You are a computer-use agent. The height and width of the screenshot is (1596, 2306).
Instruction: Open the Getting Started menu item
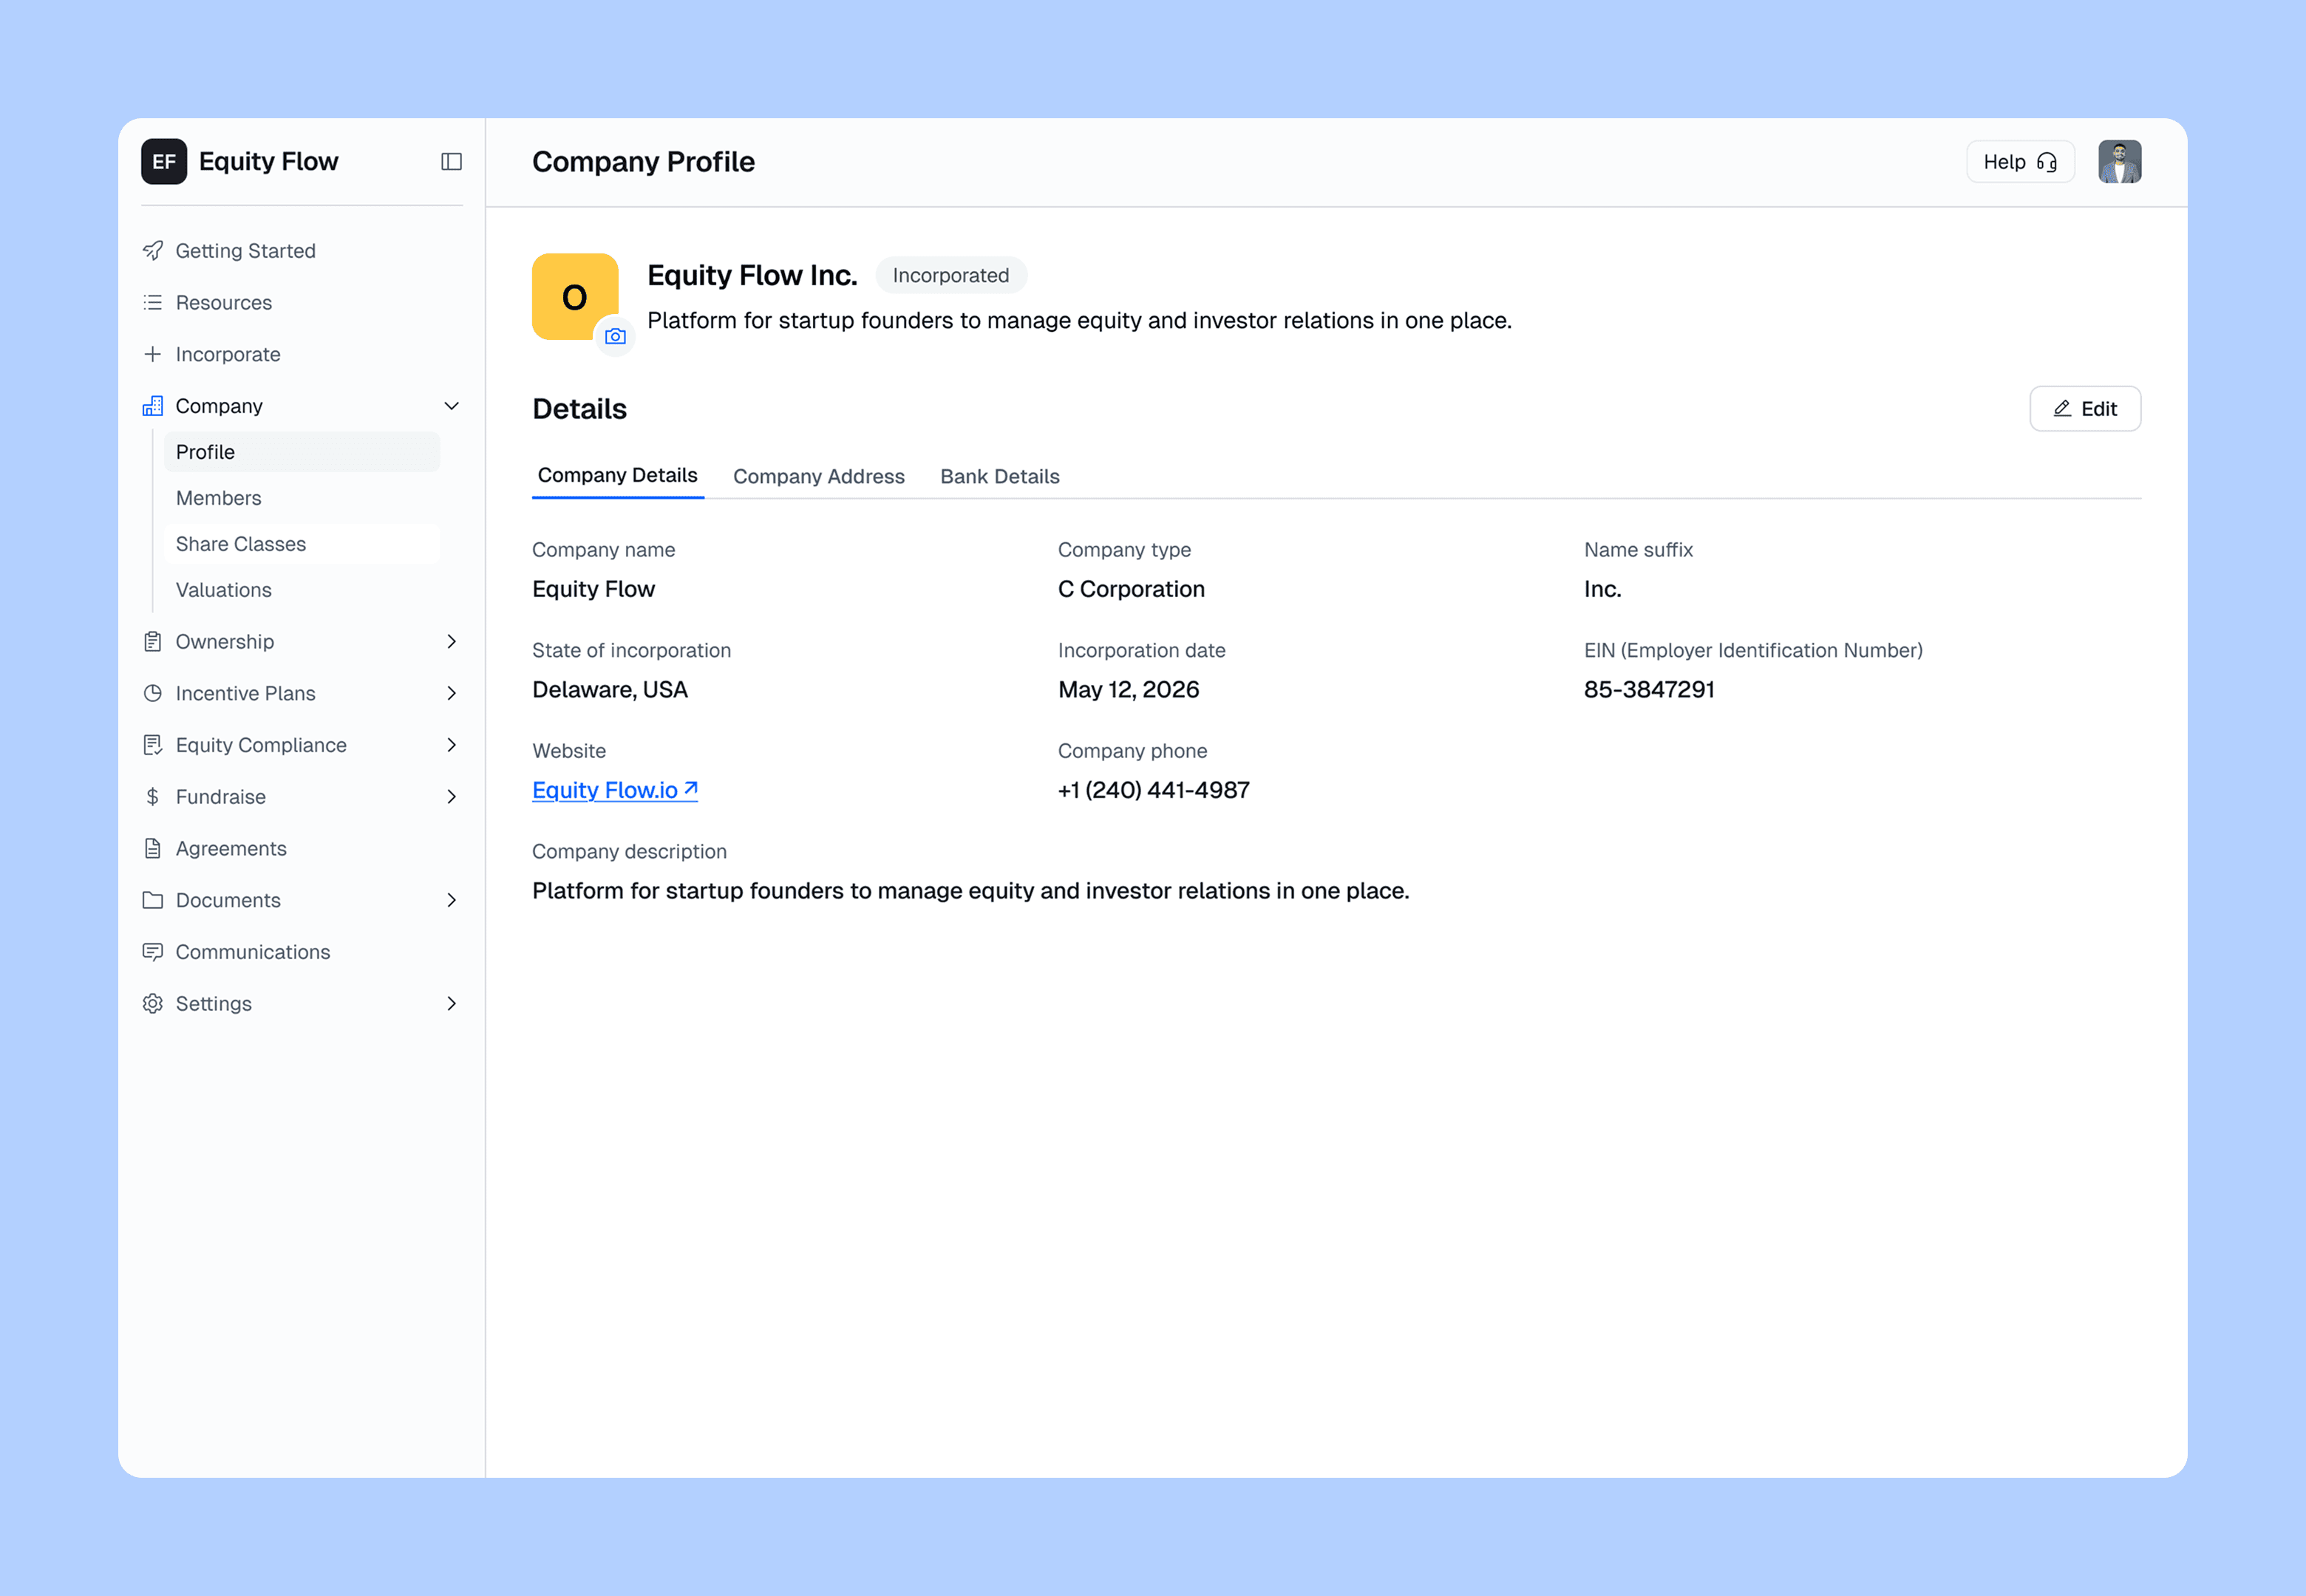click(301, 250)
